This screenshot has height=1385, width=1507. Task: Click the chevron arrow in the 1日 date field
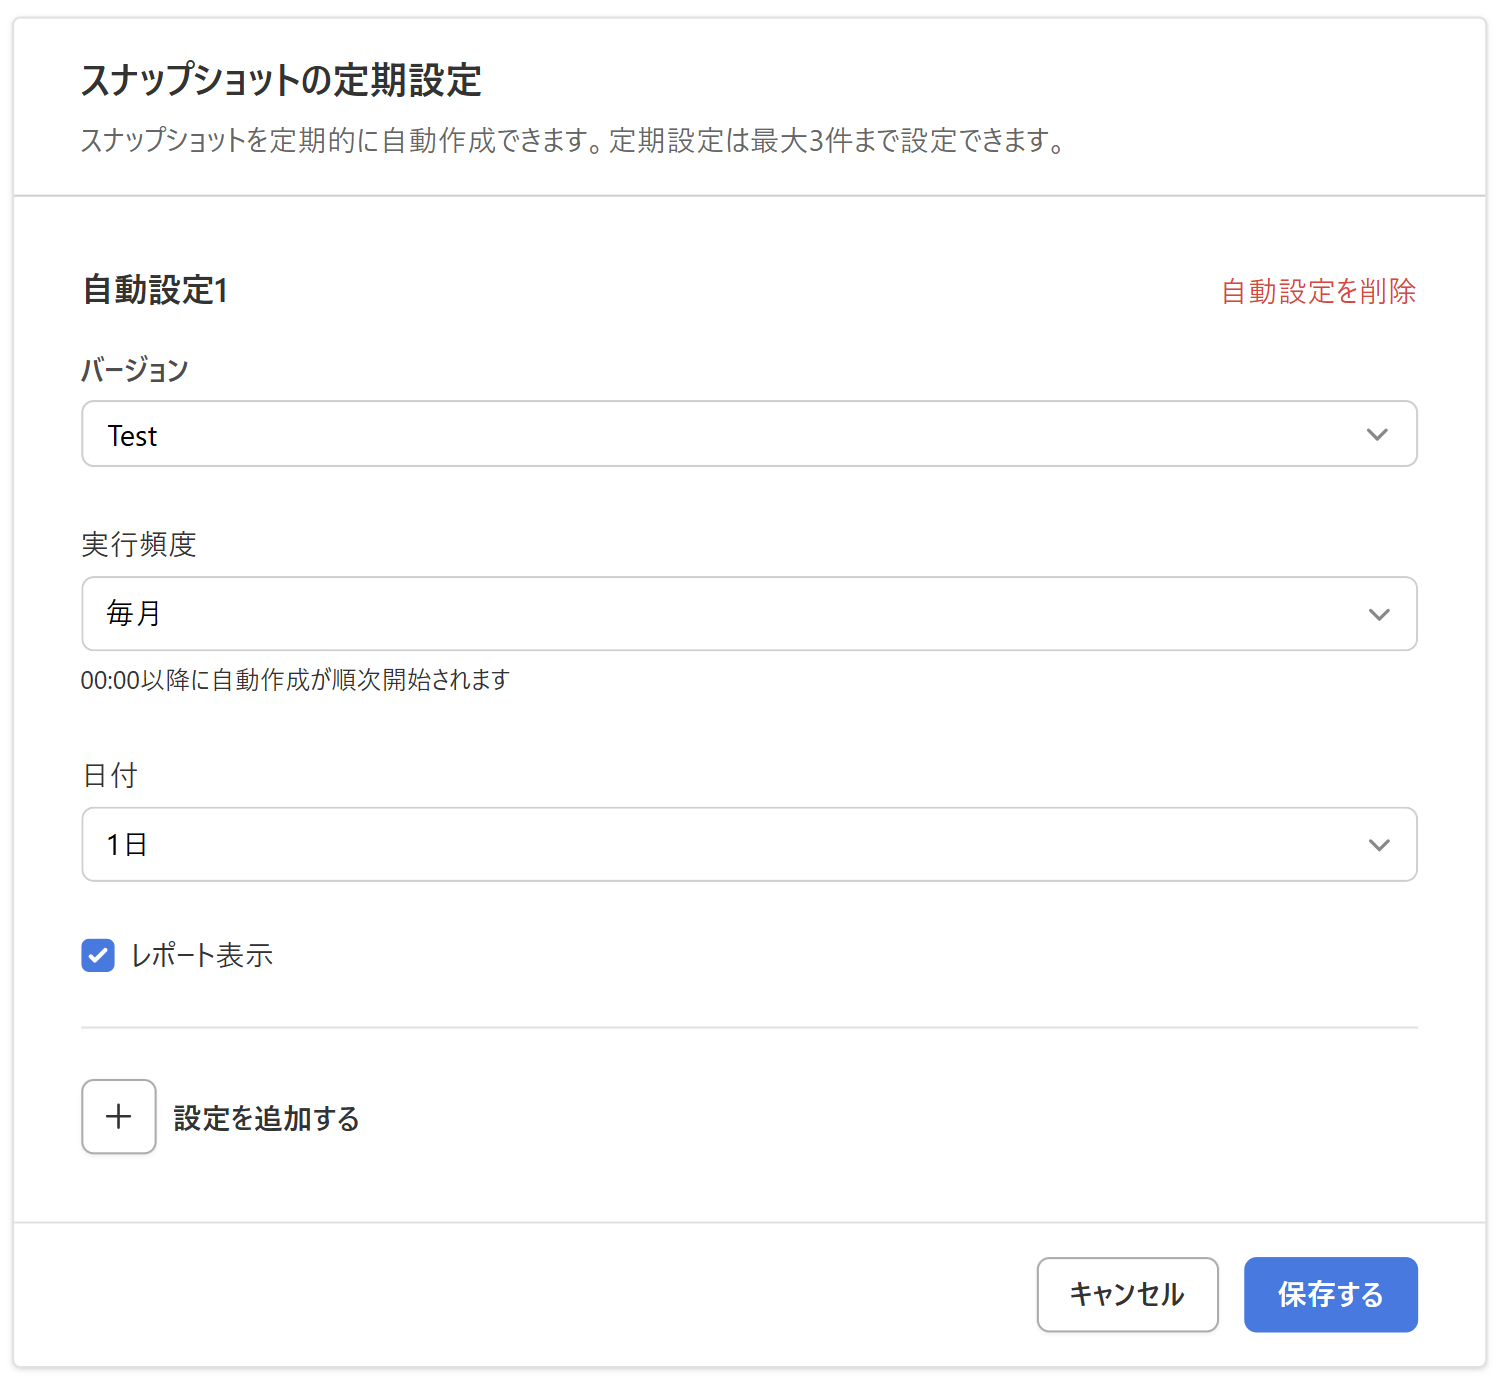1378,845
